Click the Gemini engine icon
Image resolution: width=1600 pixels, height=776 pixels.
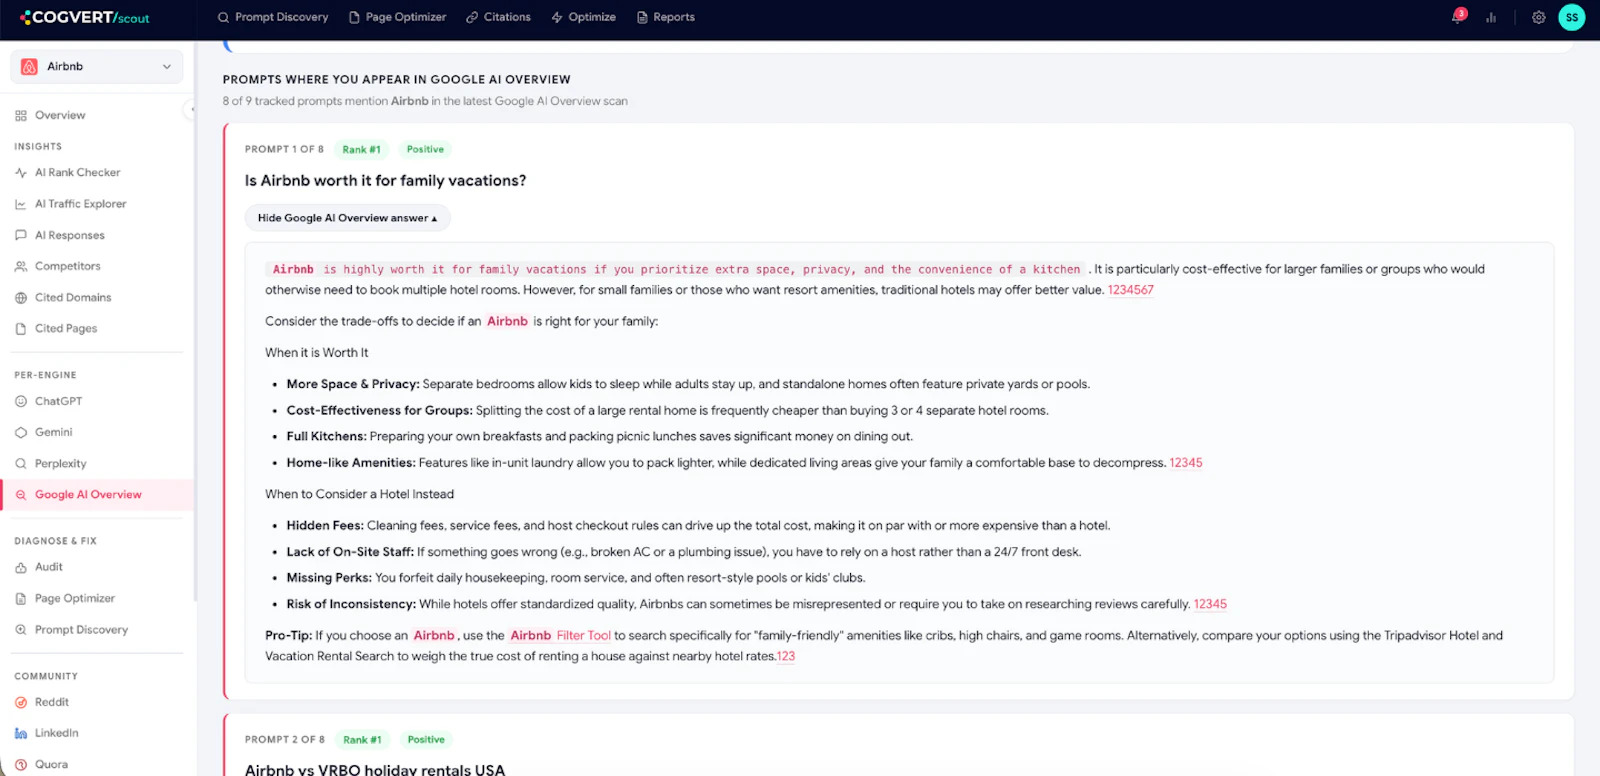click(x=21, y=432)
